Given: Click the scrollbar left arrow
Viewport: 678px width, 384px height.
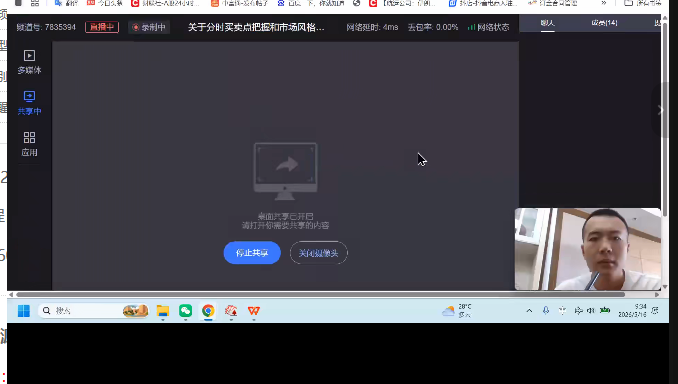Looking at the screenshot, I should [x=11, y=294].
